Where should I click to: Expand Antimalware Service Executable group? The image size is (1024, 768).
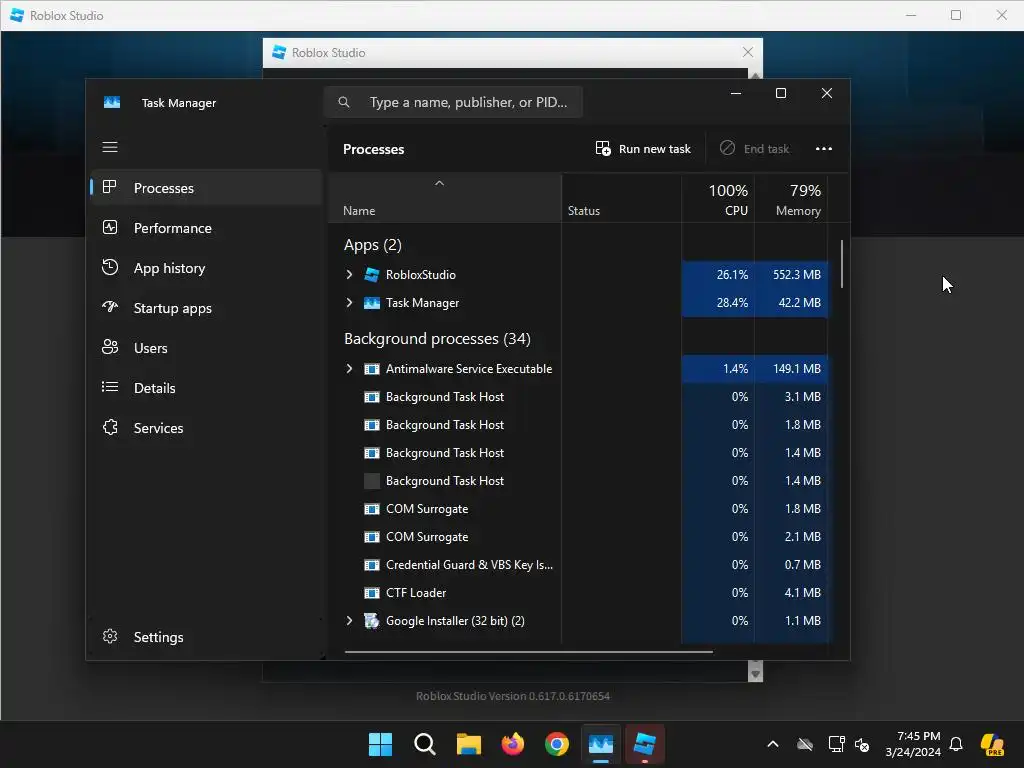click(349, 368)
